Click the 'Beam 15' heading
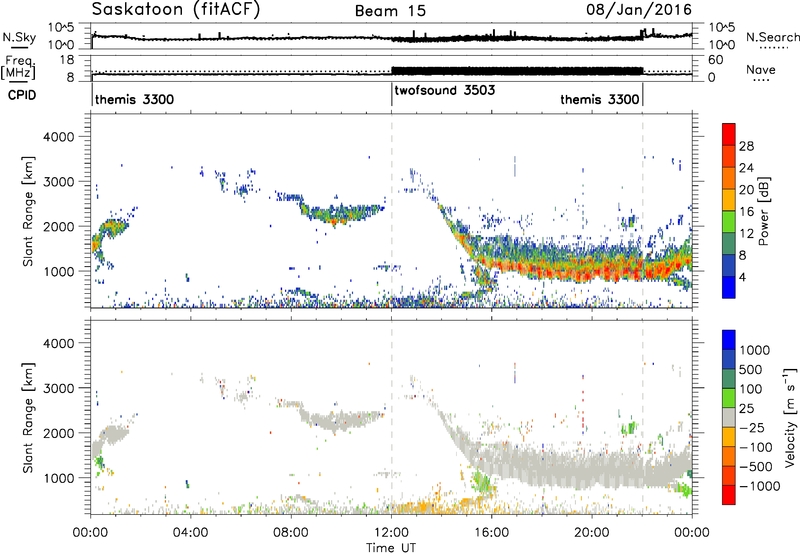This screenshot has height=554, width=800. 390,11
